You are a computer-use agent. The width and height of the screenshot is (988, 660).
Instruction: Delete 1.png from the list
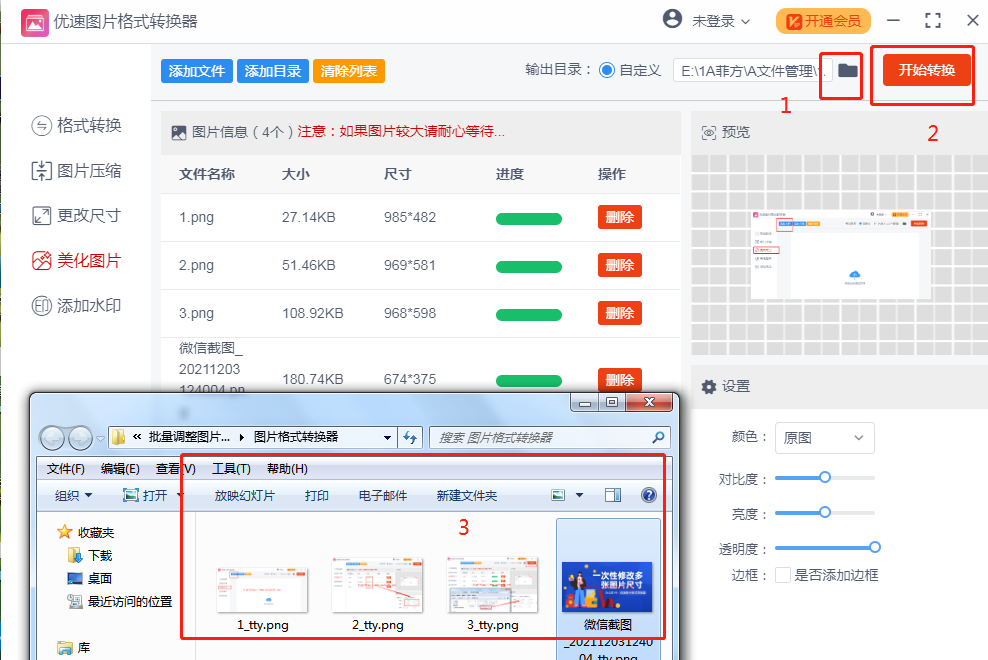619,217
